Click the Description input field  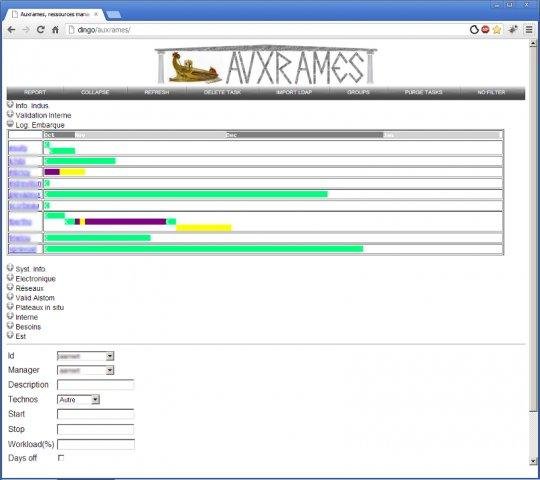pyautogui.click(x=96, y=385)
